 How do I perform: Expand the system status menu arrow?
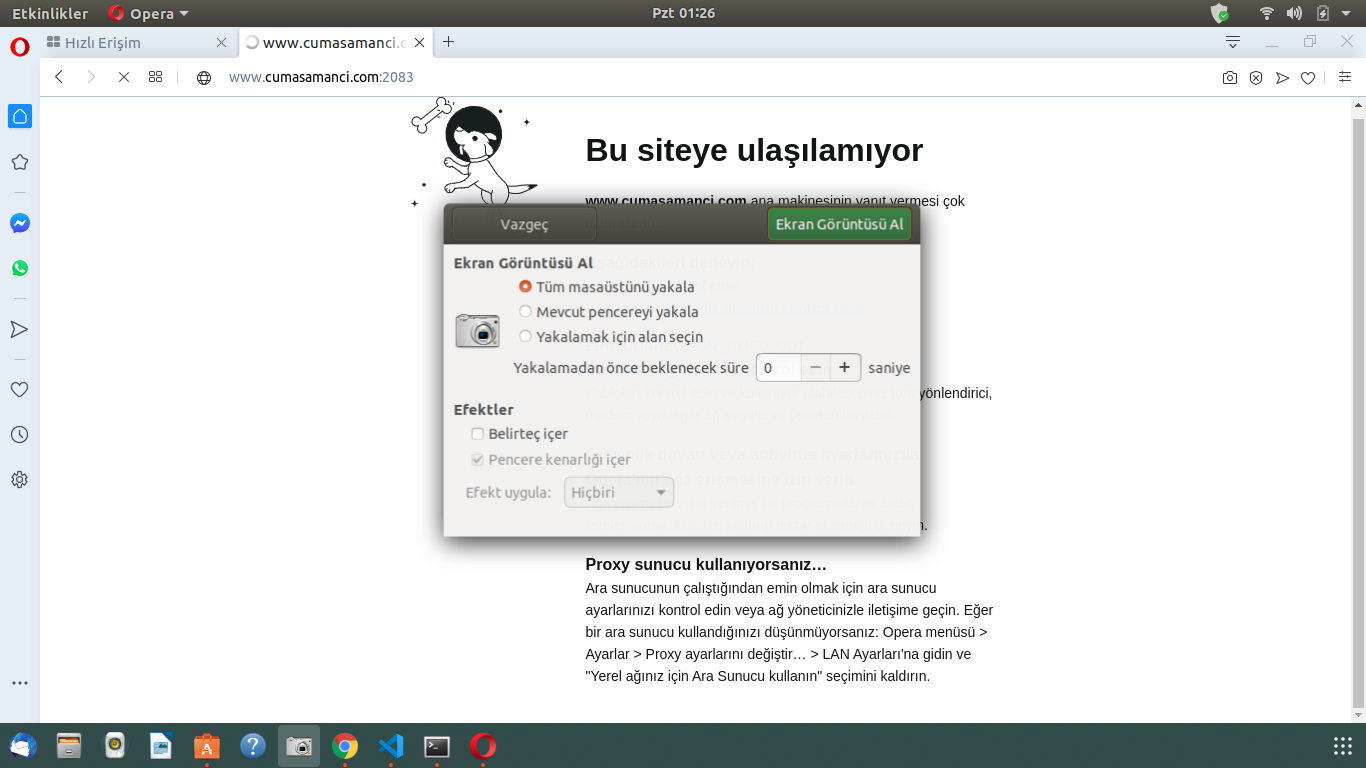(x=1346, y=13)
